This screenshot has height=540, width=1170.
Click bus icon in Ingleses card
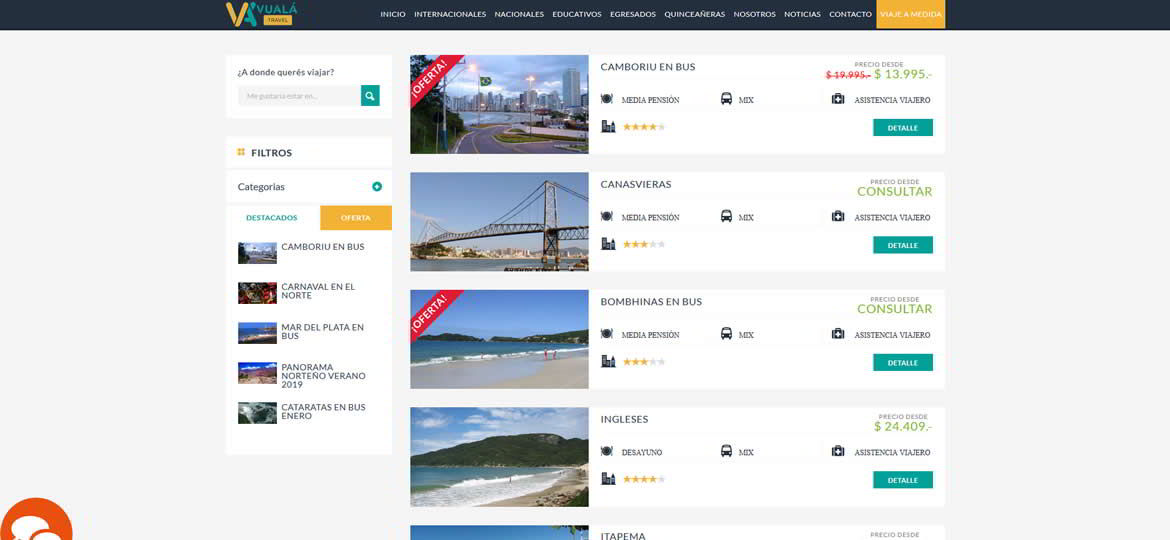pos(726,451)
